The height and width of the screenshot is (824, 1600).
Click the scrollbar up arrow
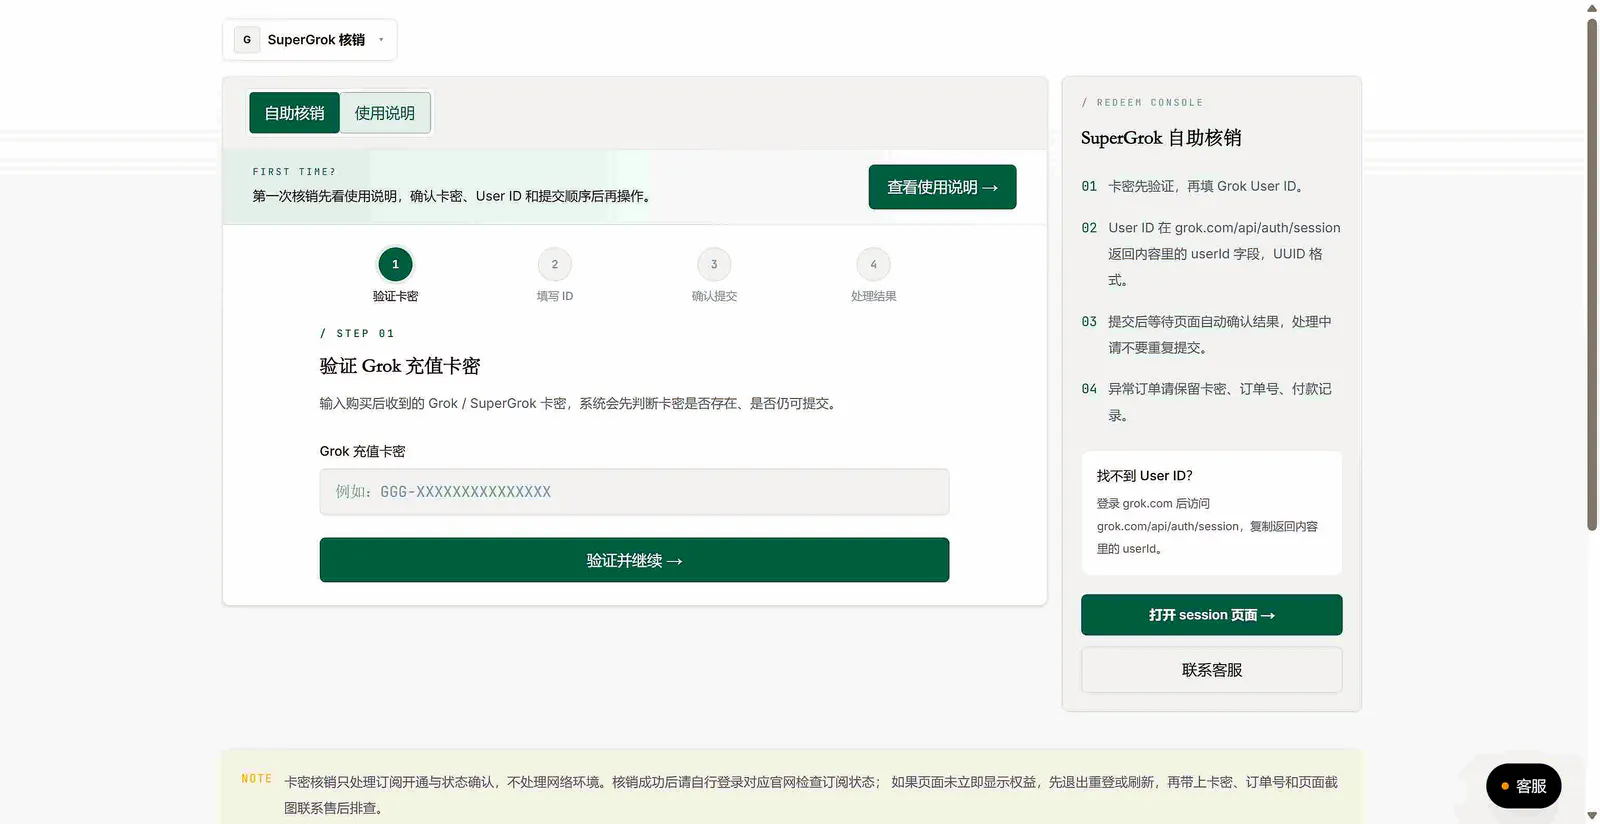1592,8
